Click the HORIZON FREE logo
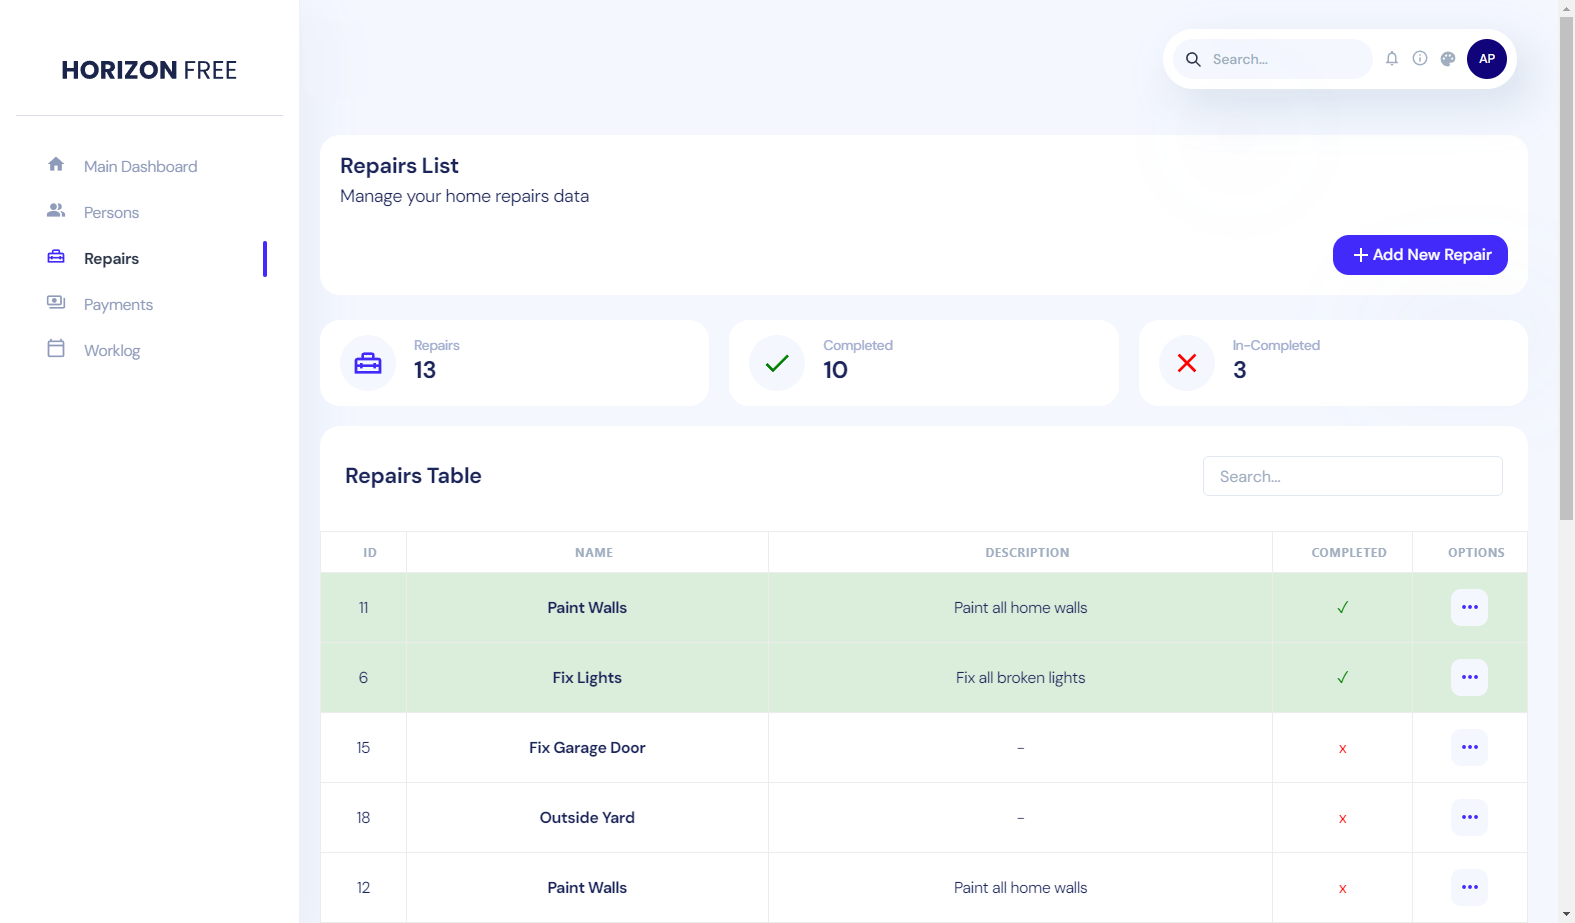The width and height of the screenshot is (1575, 923). [149, 70]
